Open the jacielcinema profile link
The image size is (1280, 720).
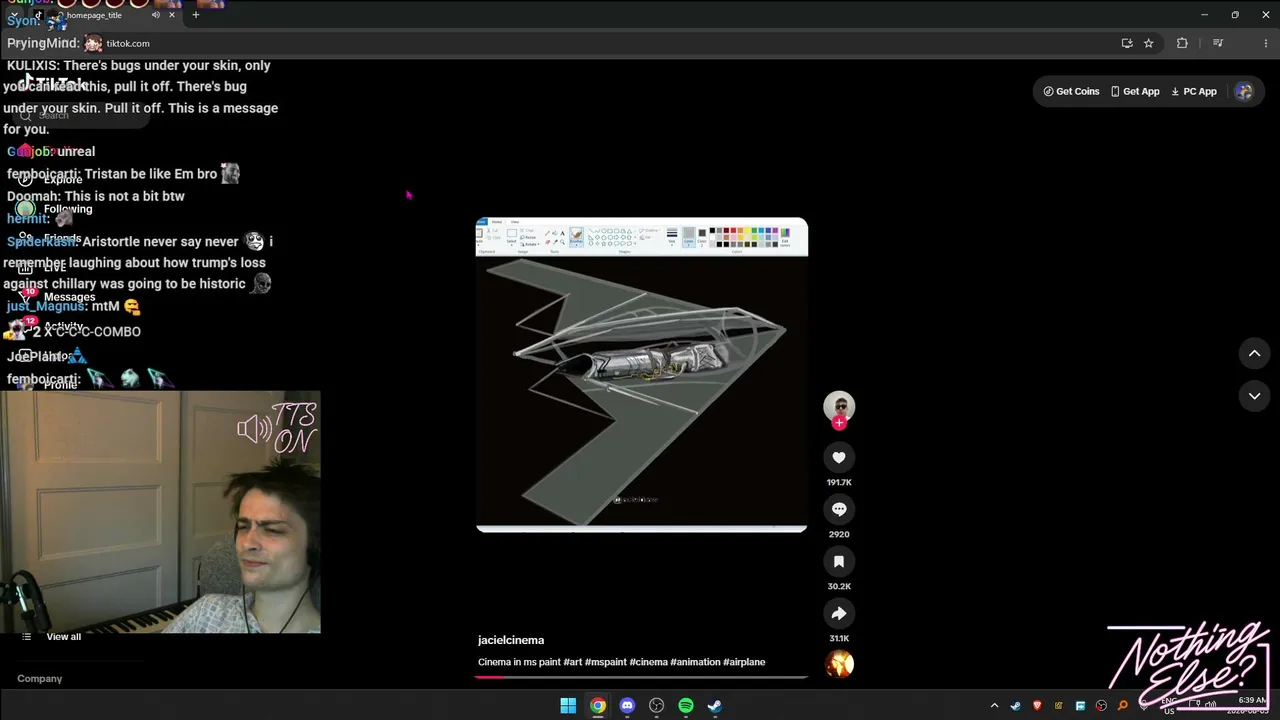pos(511,640)
